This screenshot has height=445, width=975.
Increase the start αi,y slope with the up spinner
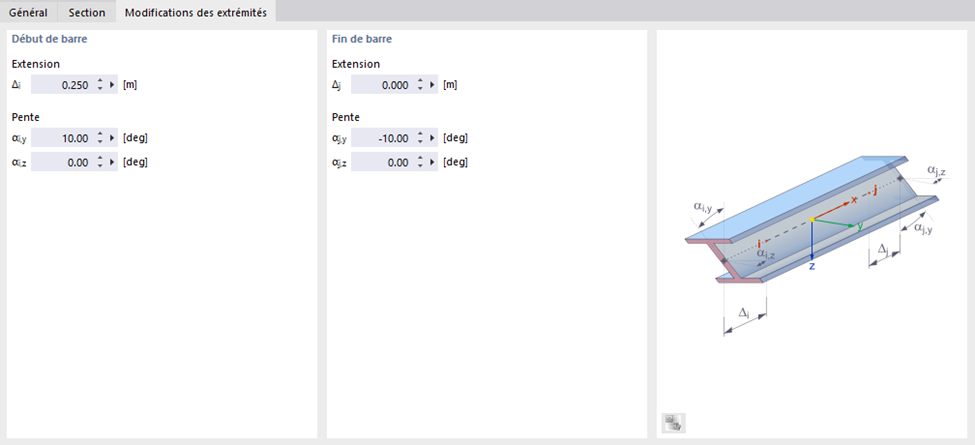[100, 134]
